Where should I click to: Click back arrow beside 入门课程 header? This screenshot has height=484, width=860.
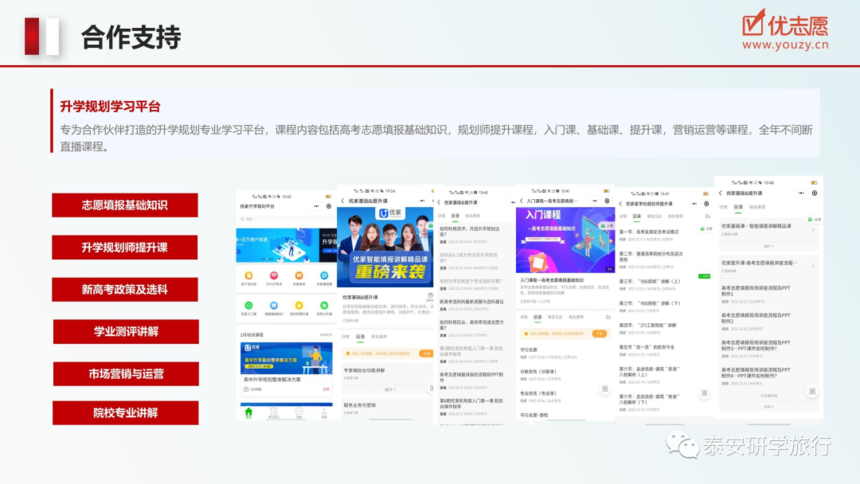point(522,201)
